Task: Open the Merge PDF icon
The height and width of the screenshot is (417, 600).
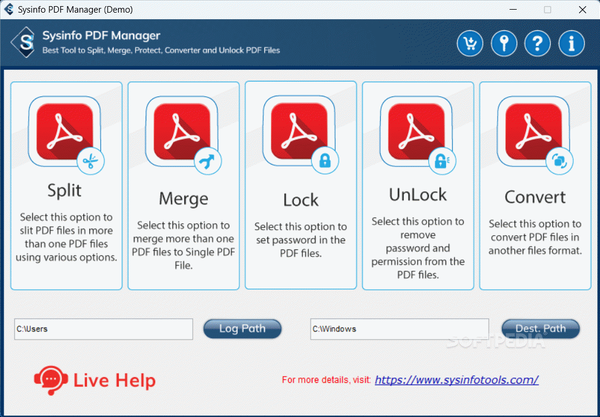Action: (183, 134)
